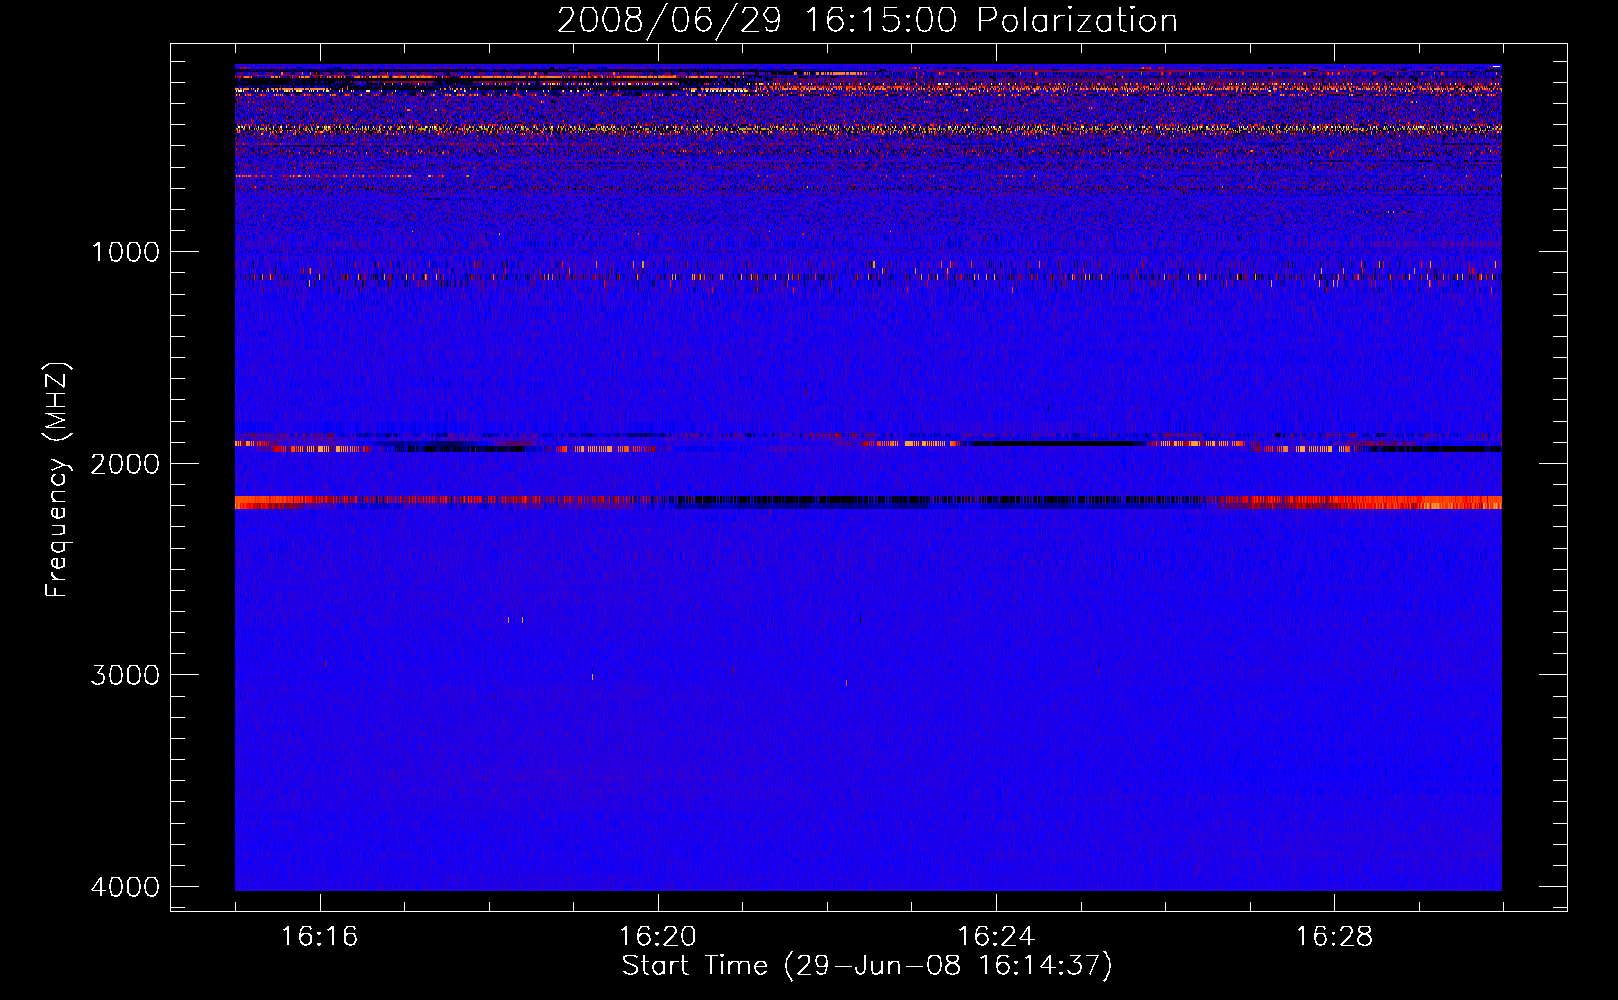Click the plot title '2008/06/29 16:15:00 Polarization'
Viewport: 1618px width, 1000px height.
(x=867, y=21)
